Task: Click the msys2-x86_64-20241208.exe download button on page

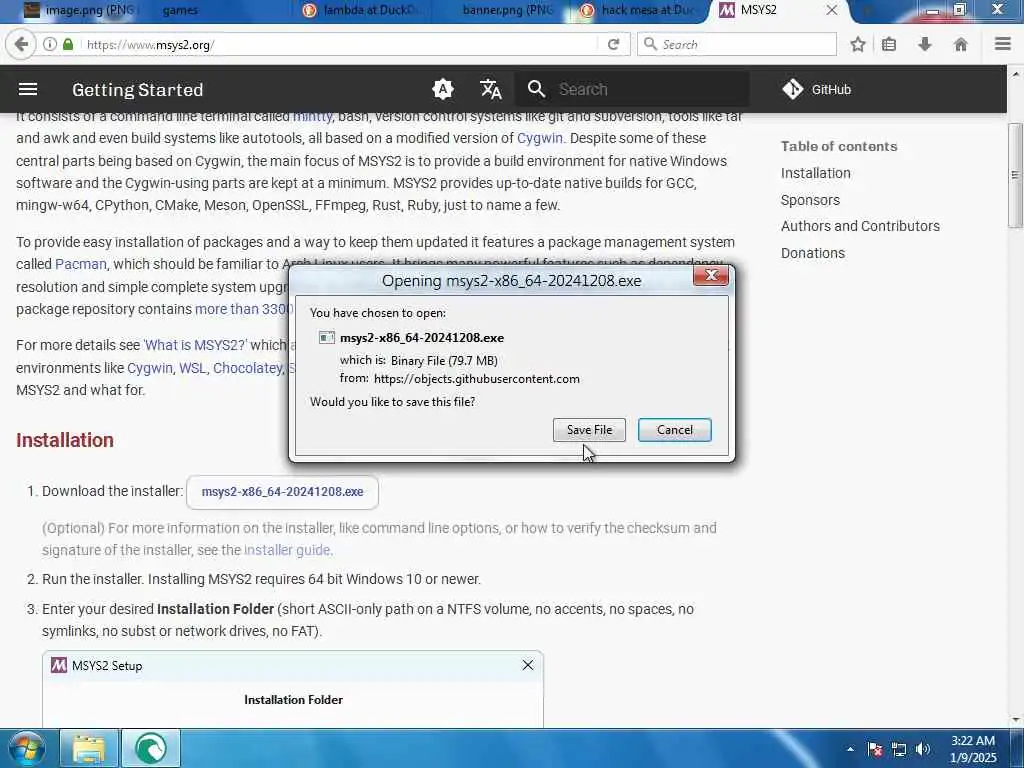Action: point(282,492)
